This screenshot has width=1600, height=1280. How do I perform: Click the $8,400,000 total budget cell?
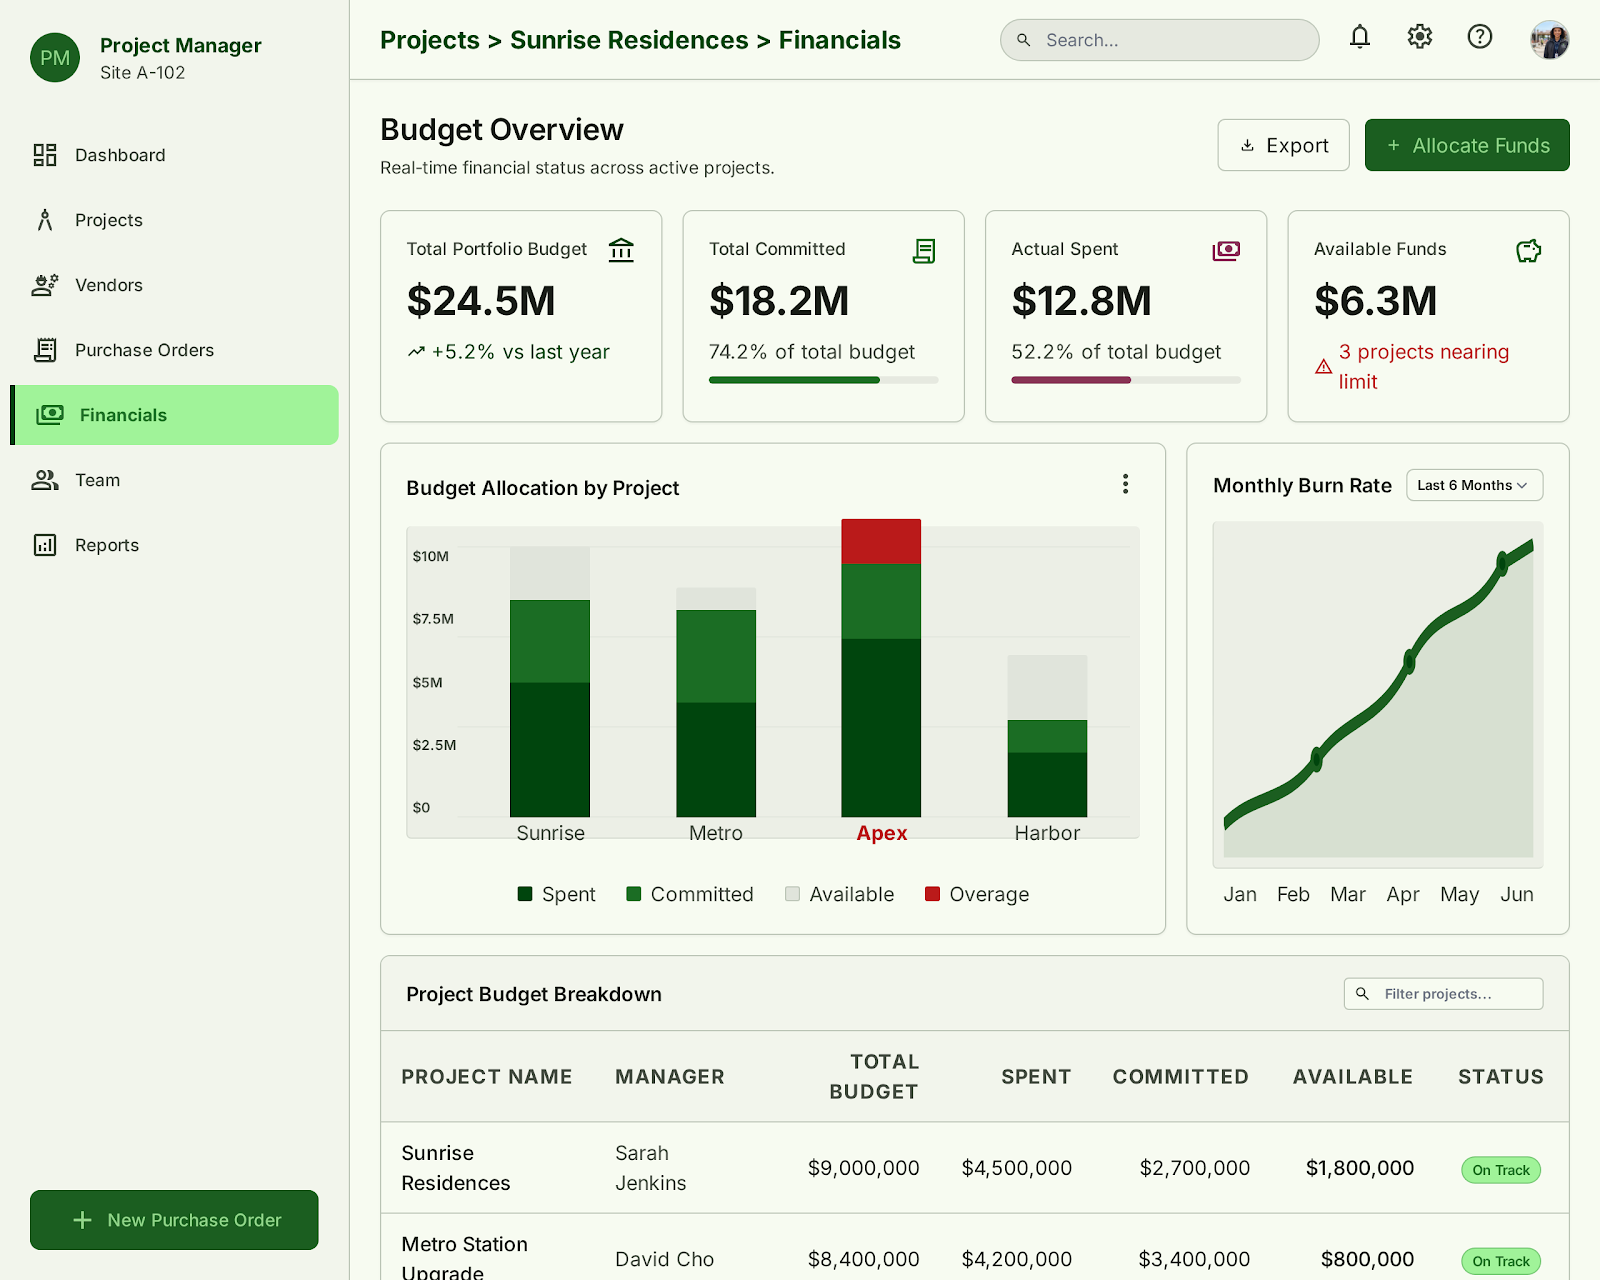864,1259
